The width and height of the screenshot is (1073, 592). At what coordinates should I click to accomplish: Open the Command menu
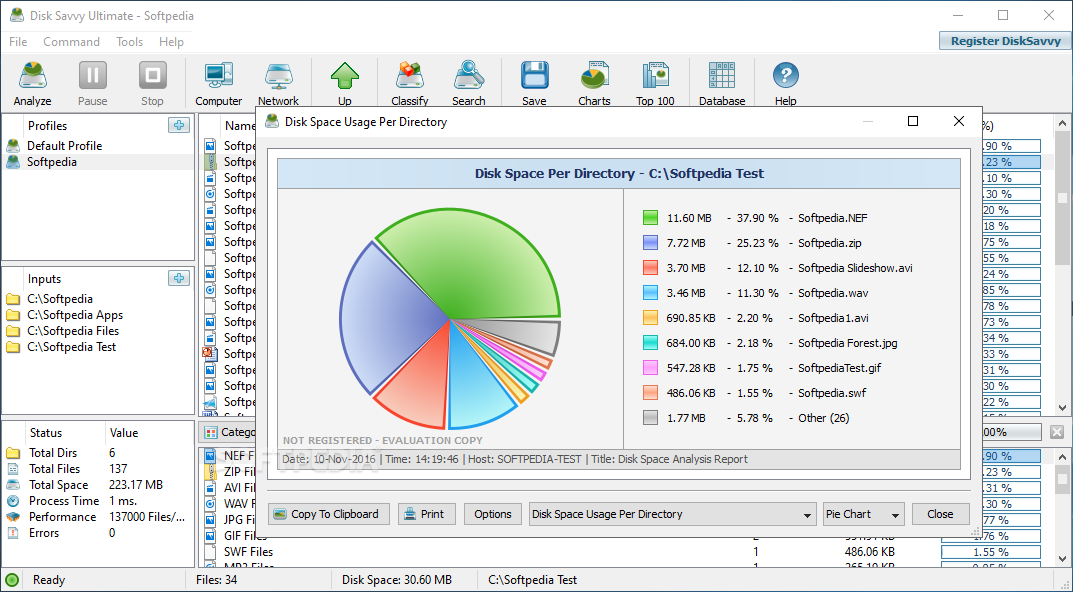pyautogui.click(x=71, y=42)
